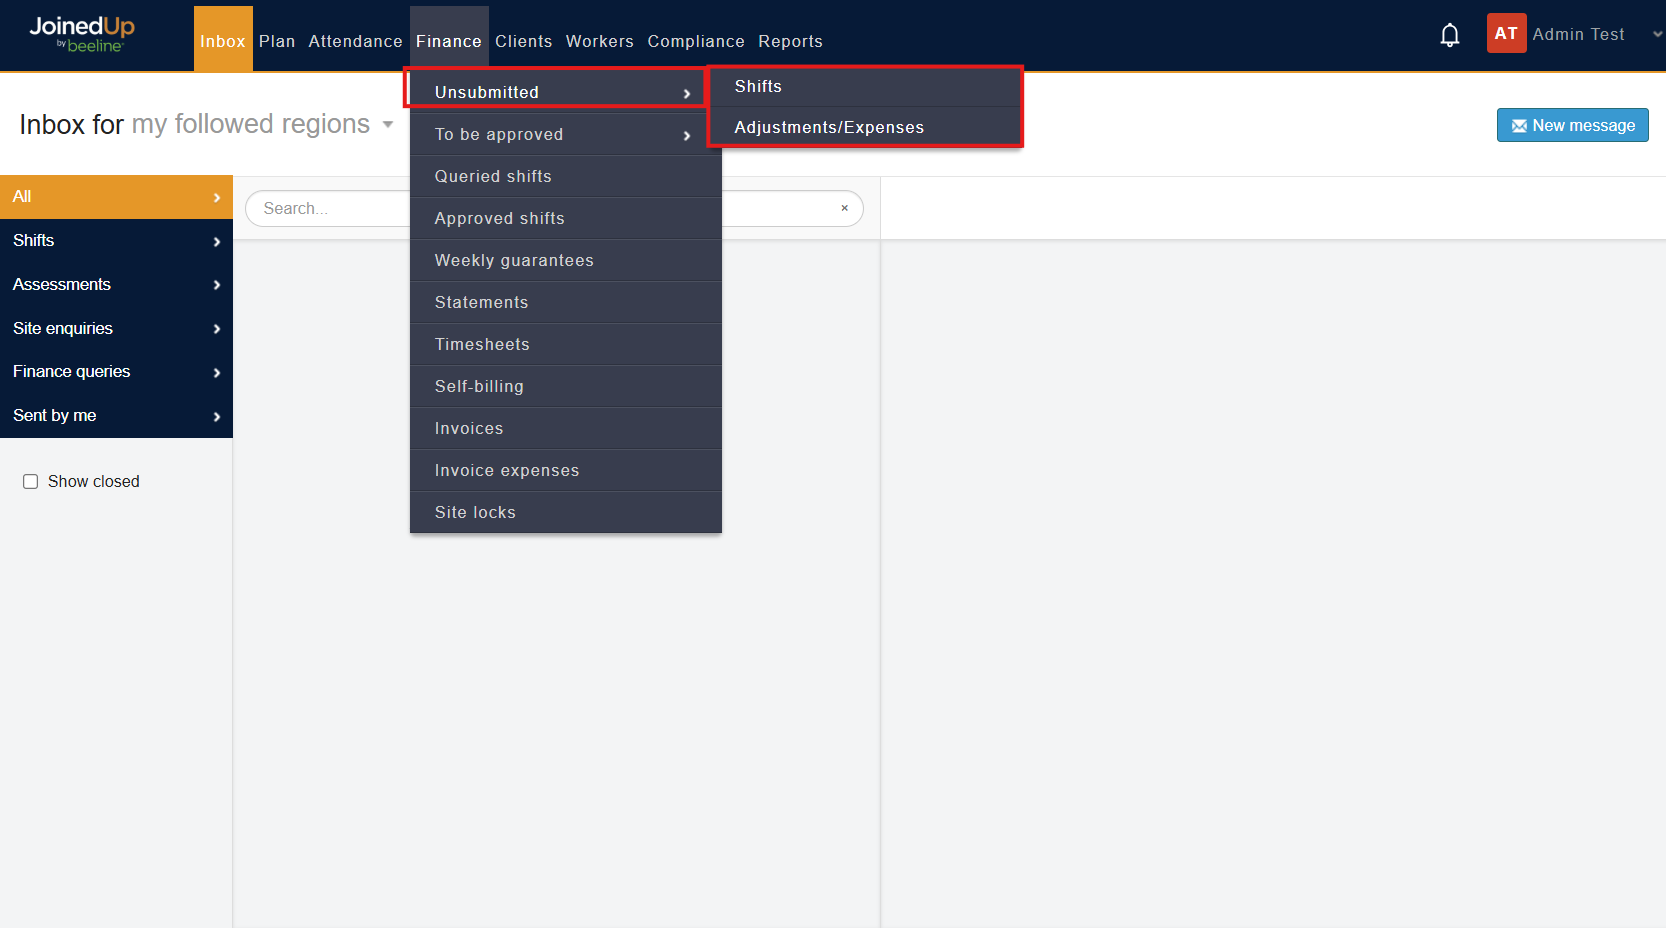The height and width of the screenshot is (928, 1666).
Task: Open the followed regions dropdown arrow
Action: click(387, 125)
